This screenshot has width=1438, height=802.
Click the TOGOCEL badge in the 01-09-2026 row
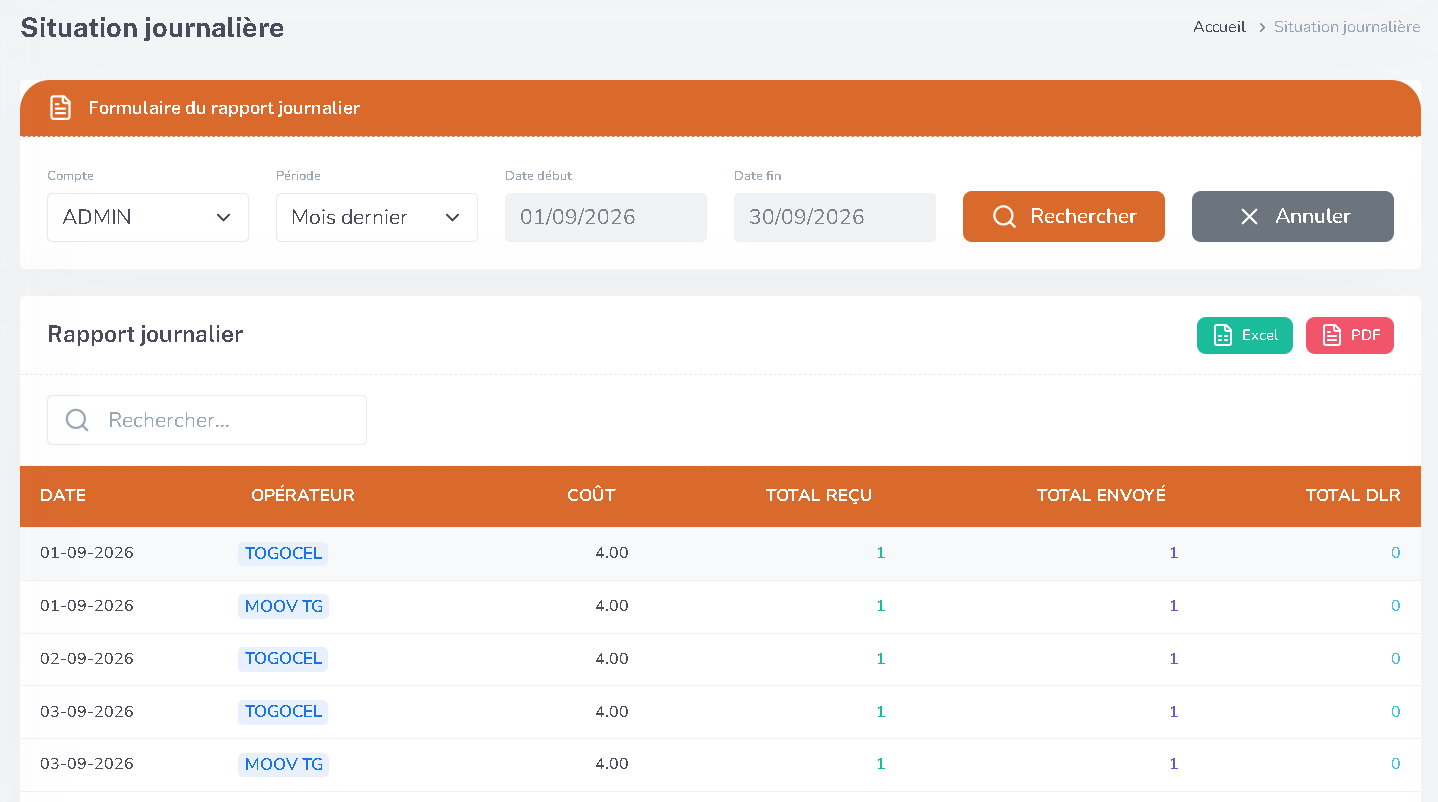coord(283,553)
